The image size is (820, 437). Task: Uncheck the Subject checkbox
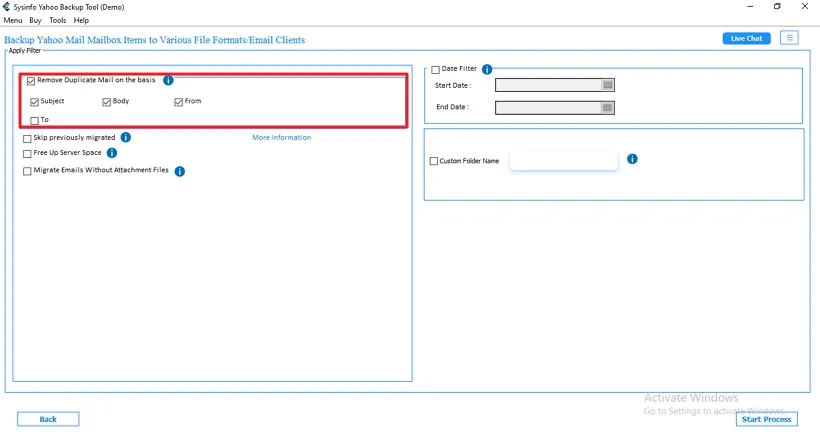click(x=35, y=102)
